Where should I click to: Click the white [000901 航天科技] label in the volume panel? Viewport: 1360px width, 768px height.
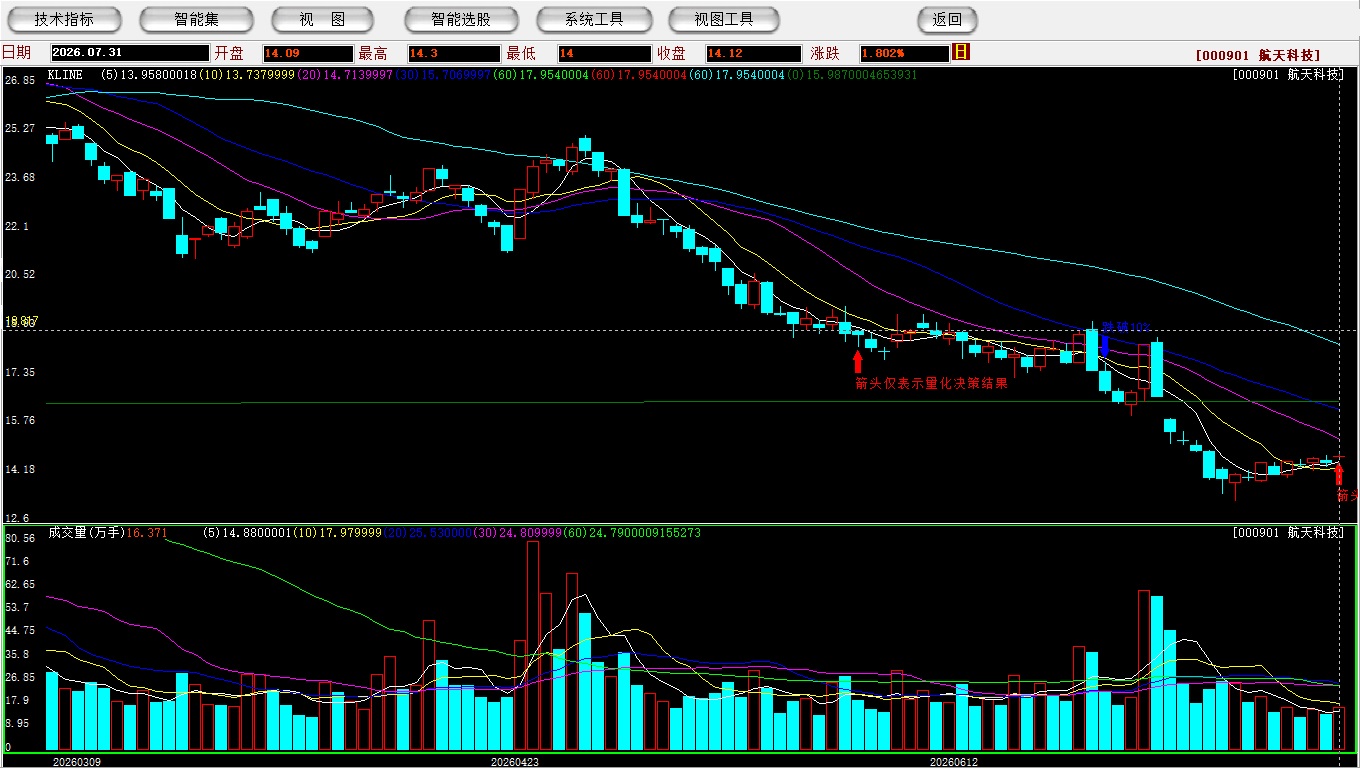tap(1288, 533)
